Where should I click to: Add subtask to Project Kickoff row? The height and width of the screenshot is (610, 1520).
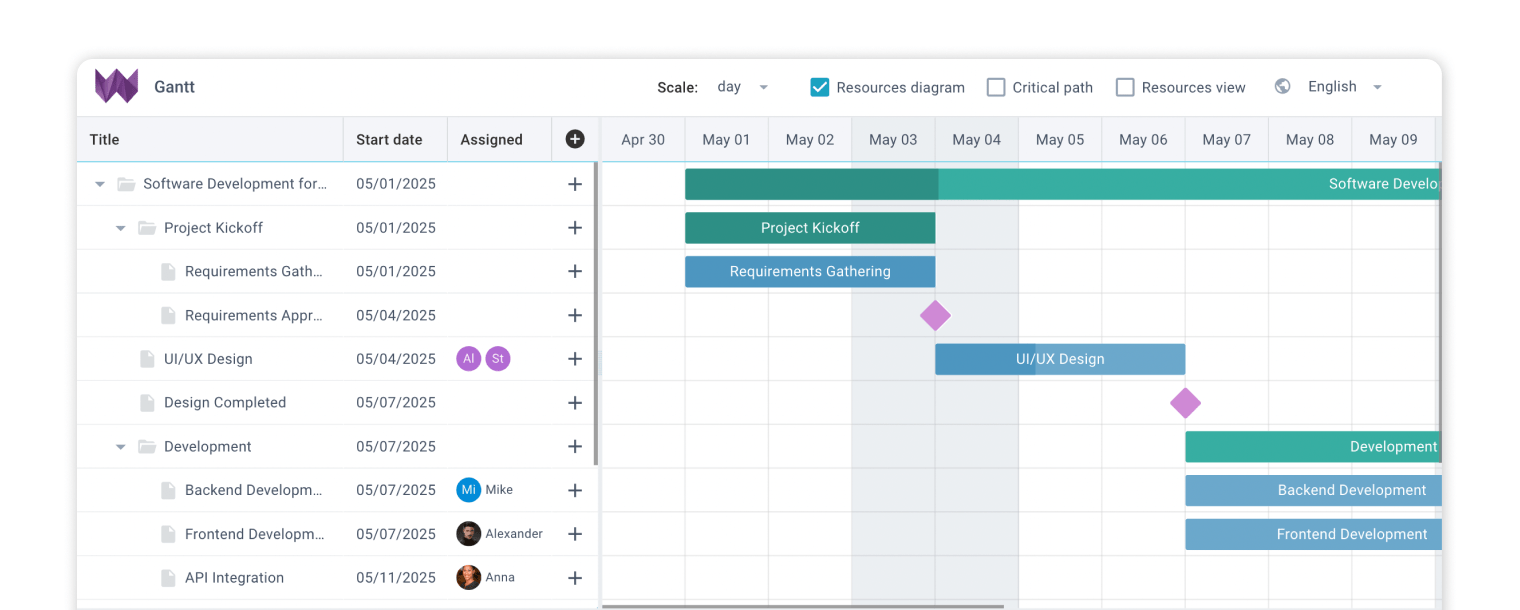click(575, 228)
